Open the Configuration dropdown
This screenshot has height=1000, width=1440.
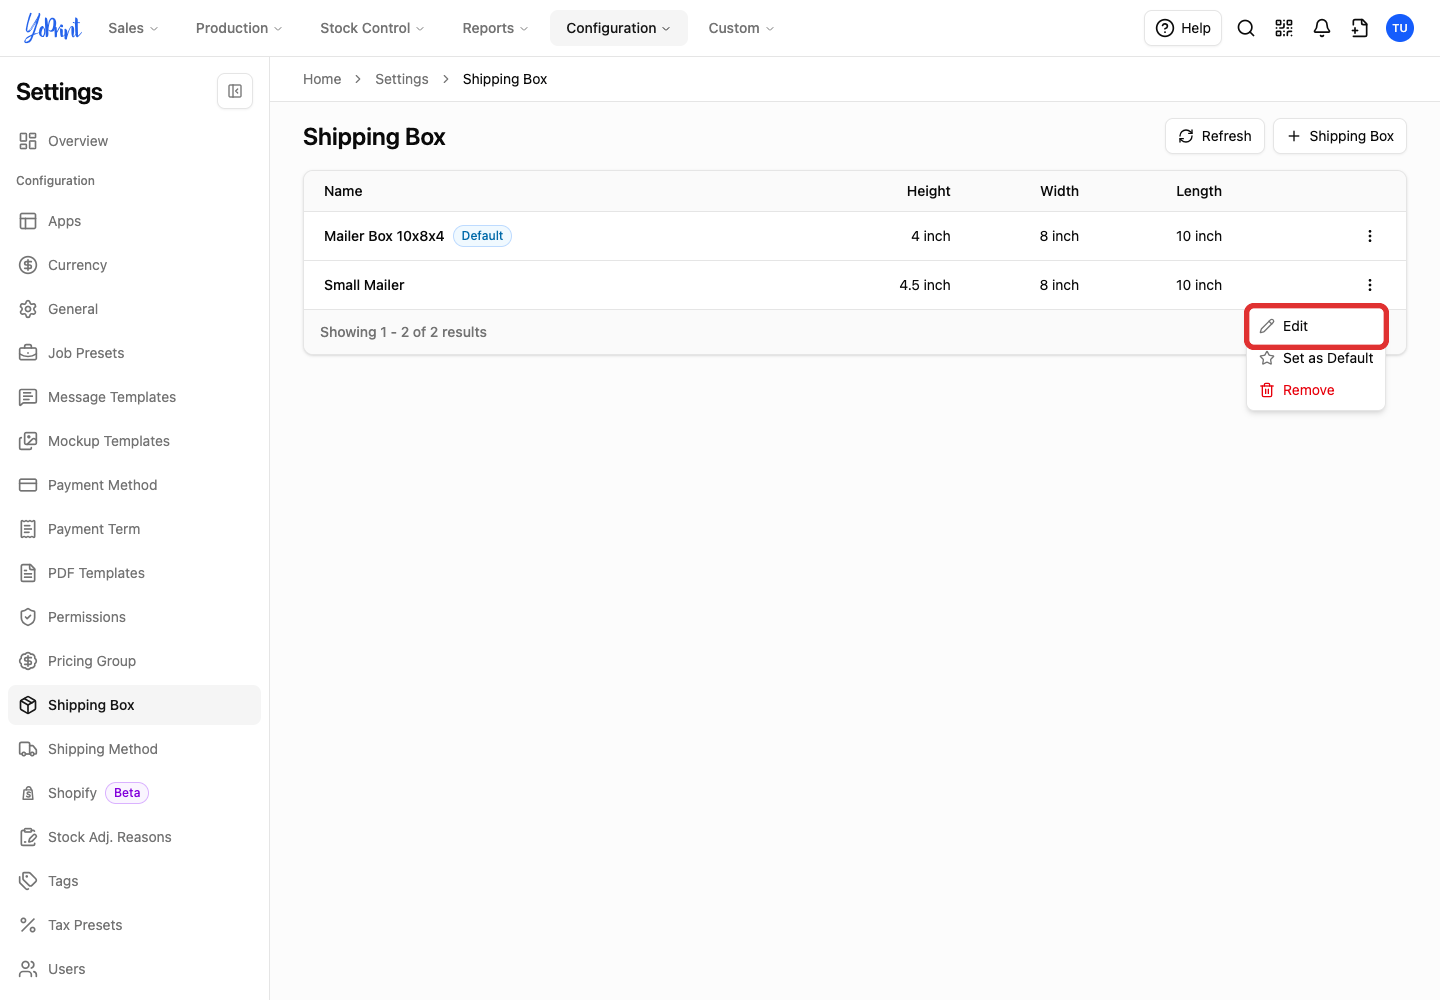[619, 28]
